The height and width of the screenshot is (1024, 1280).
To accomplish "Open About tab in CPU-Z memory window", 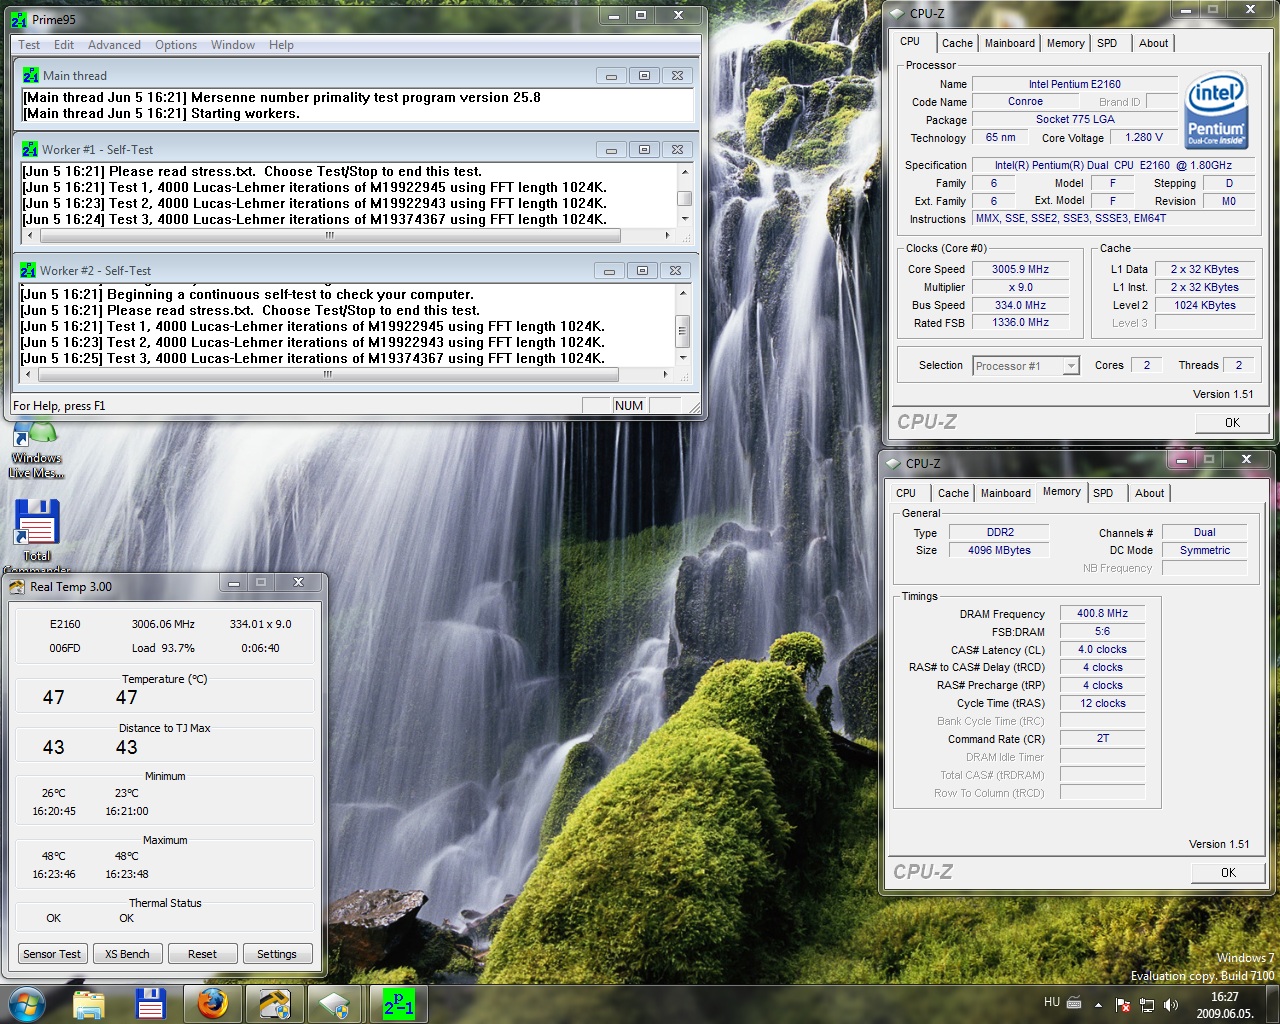I will point(1149,493).
